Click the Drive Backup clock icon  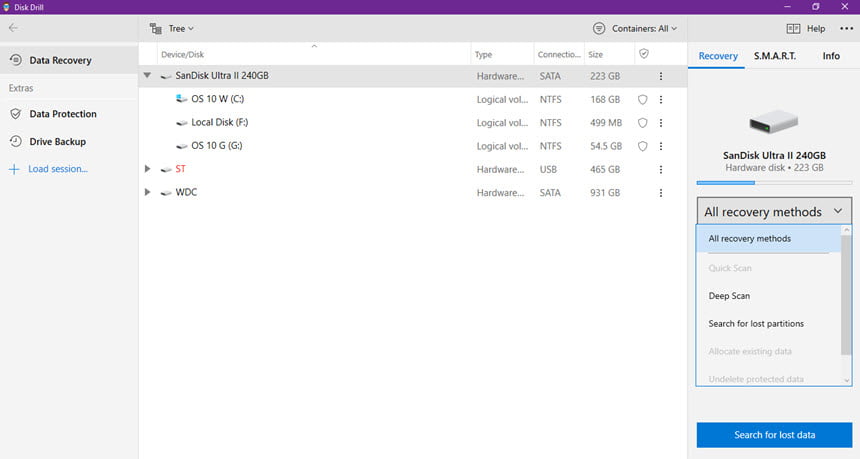tap(16, 141)
